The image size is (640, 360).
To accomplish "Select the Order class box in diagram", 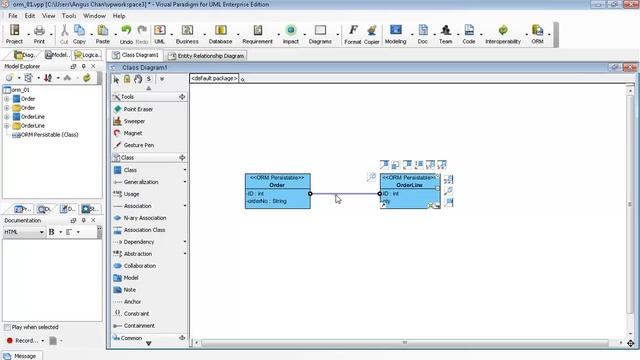I will click(x=278, y=191).
